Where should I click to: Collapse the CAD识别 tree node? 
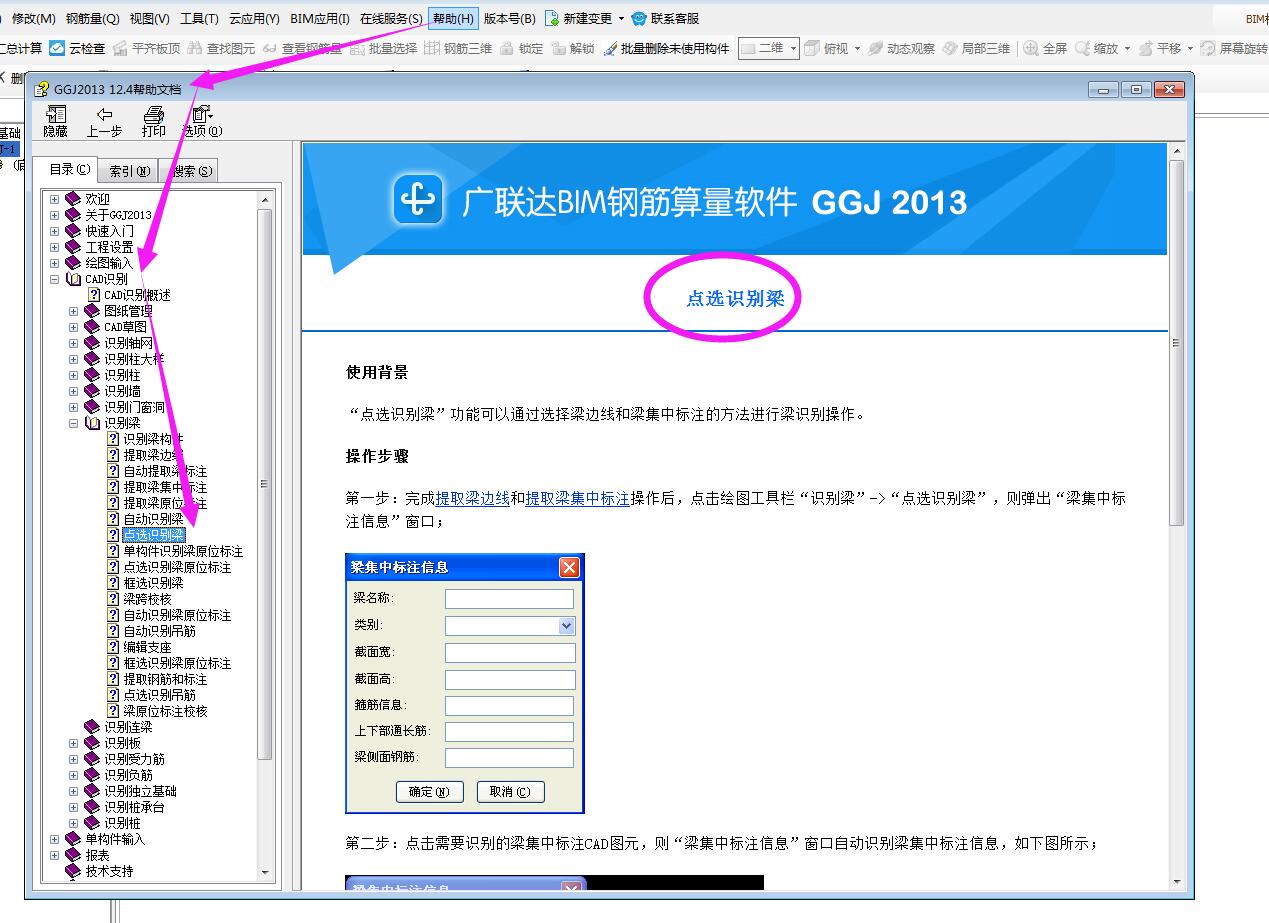(x=55, y=279)
